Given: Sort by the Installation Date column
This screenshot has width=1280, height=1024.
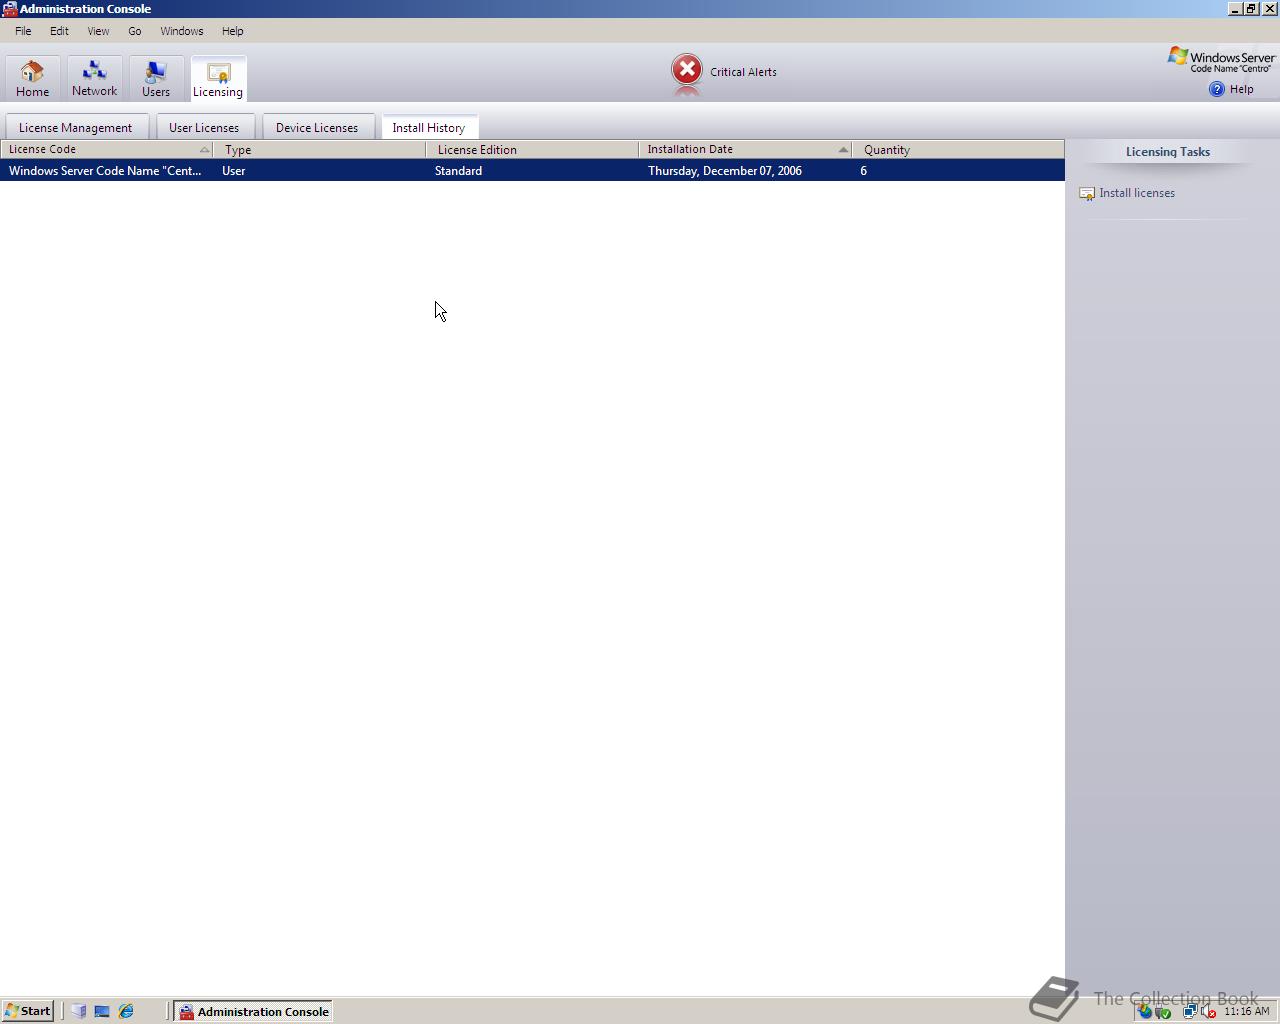Looking at the screenshot, I should coord(745,149).
